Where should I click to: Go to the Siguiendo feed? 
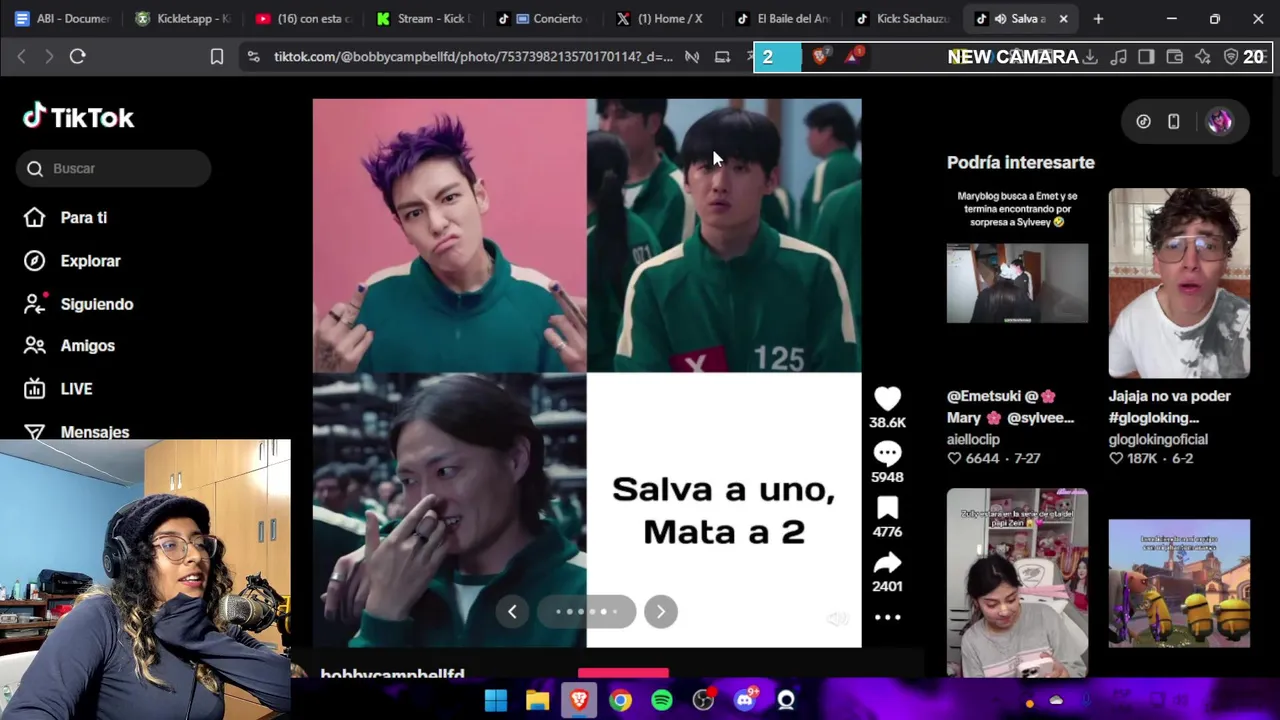point(96,304)
